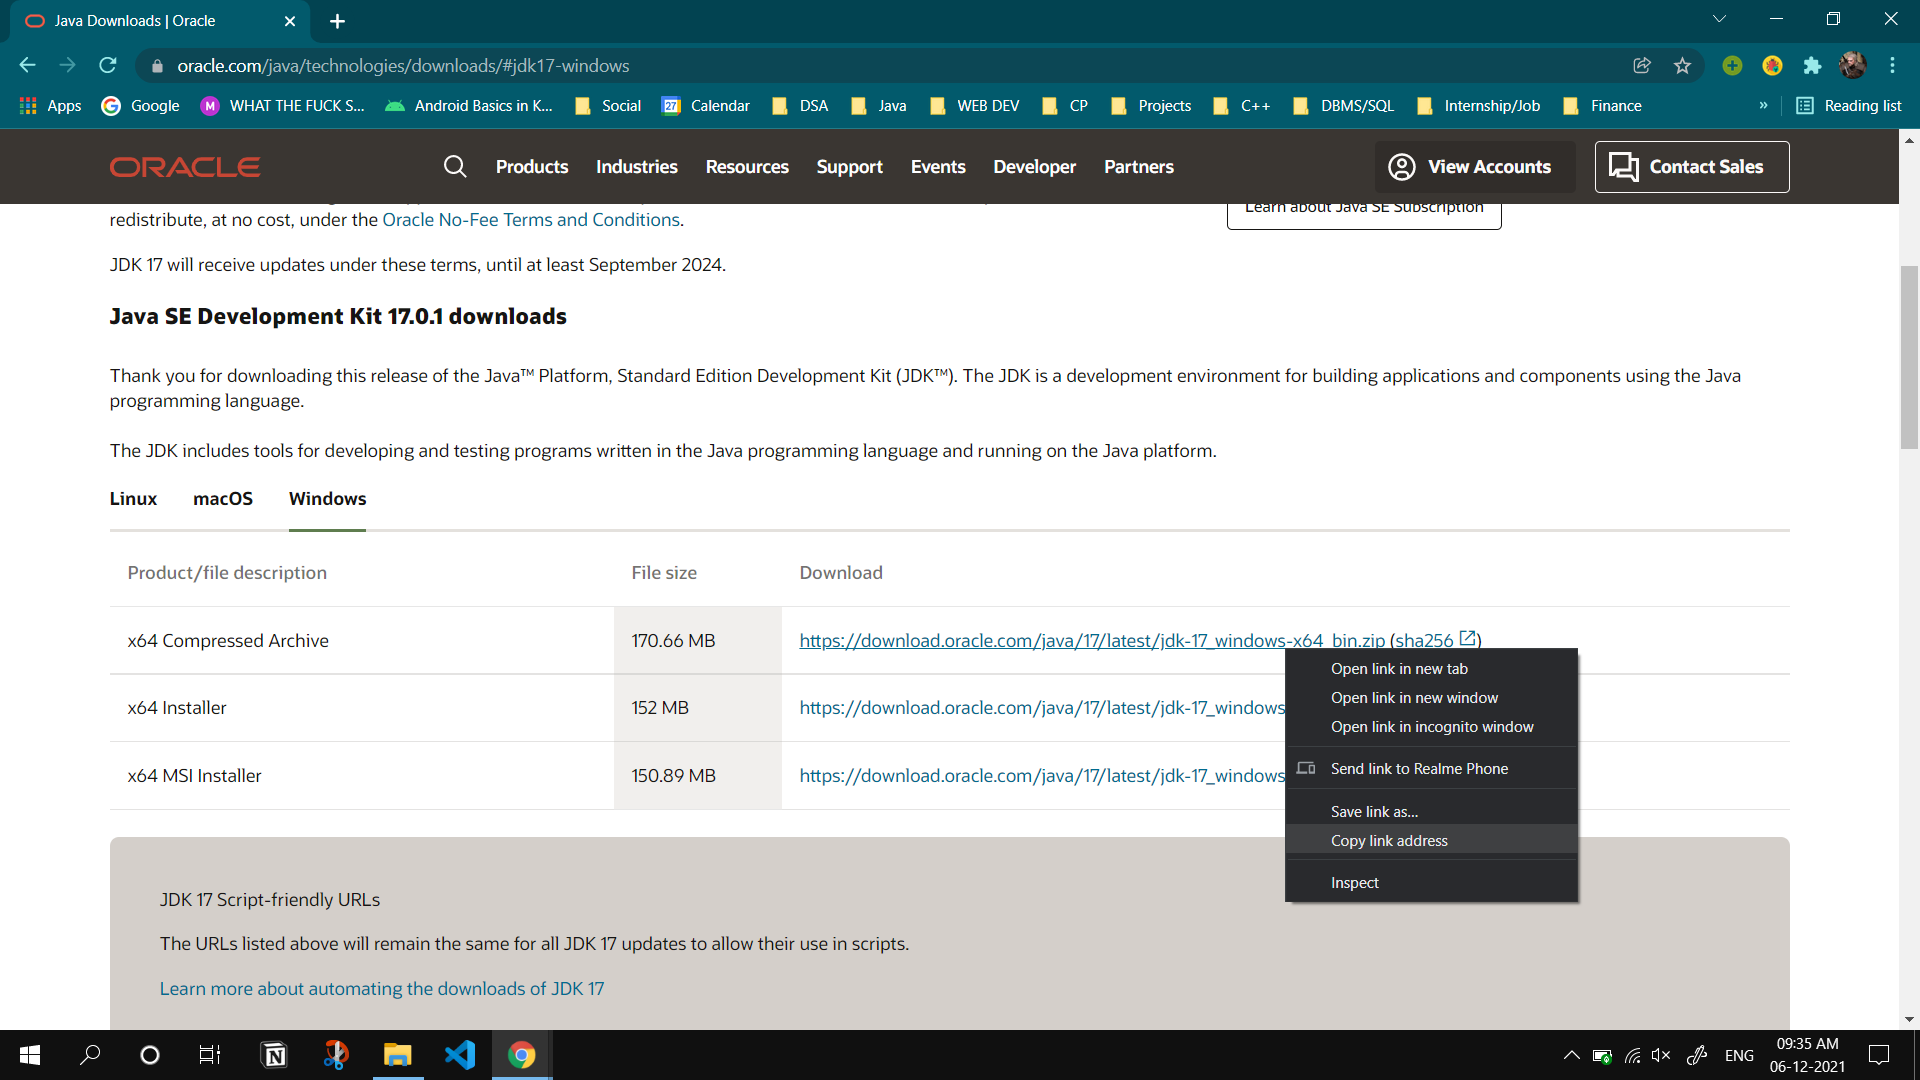1920x1080 pixels.
Task: Open the WEB DEV bookmarks folder
Action: pyautogui.click(x=975, y=105)
